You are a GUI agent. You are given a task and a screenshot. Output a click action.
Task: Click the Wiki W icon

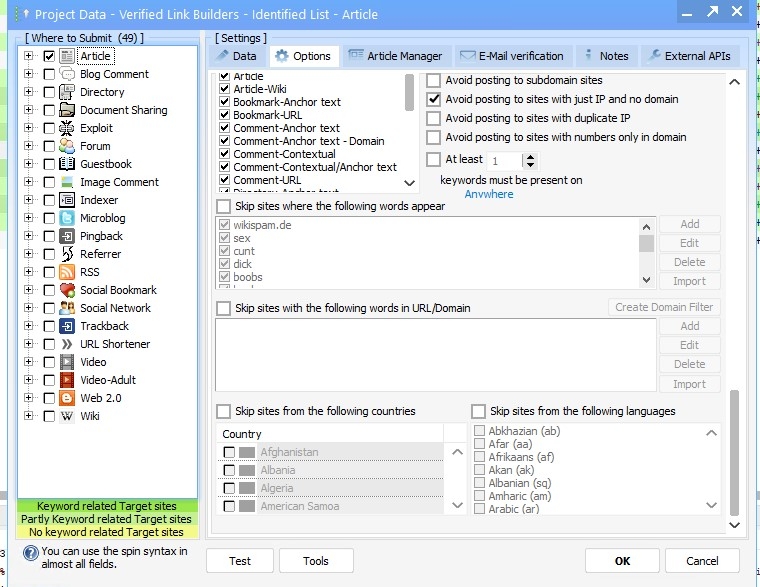click(67, 416)
